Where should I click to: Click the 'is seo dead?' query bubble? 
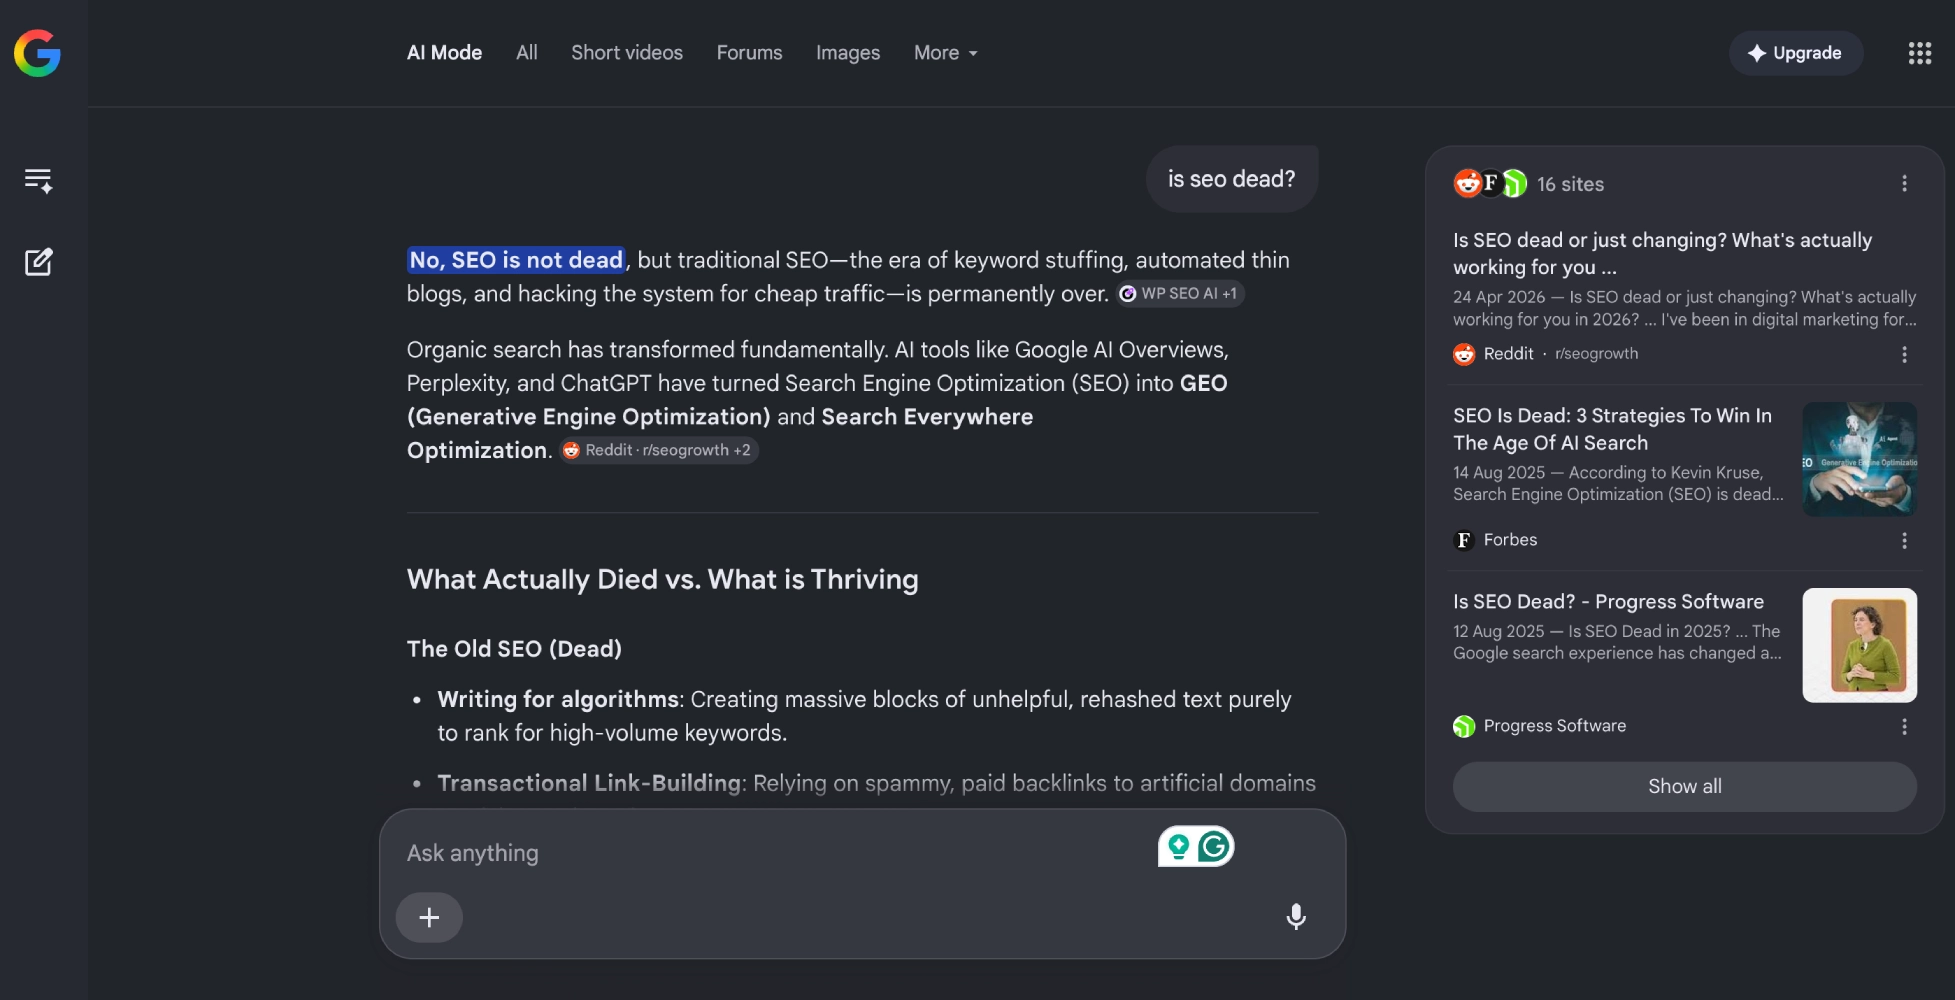(x=1231, y=179)
